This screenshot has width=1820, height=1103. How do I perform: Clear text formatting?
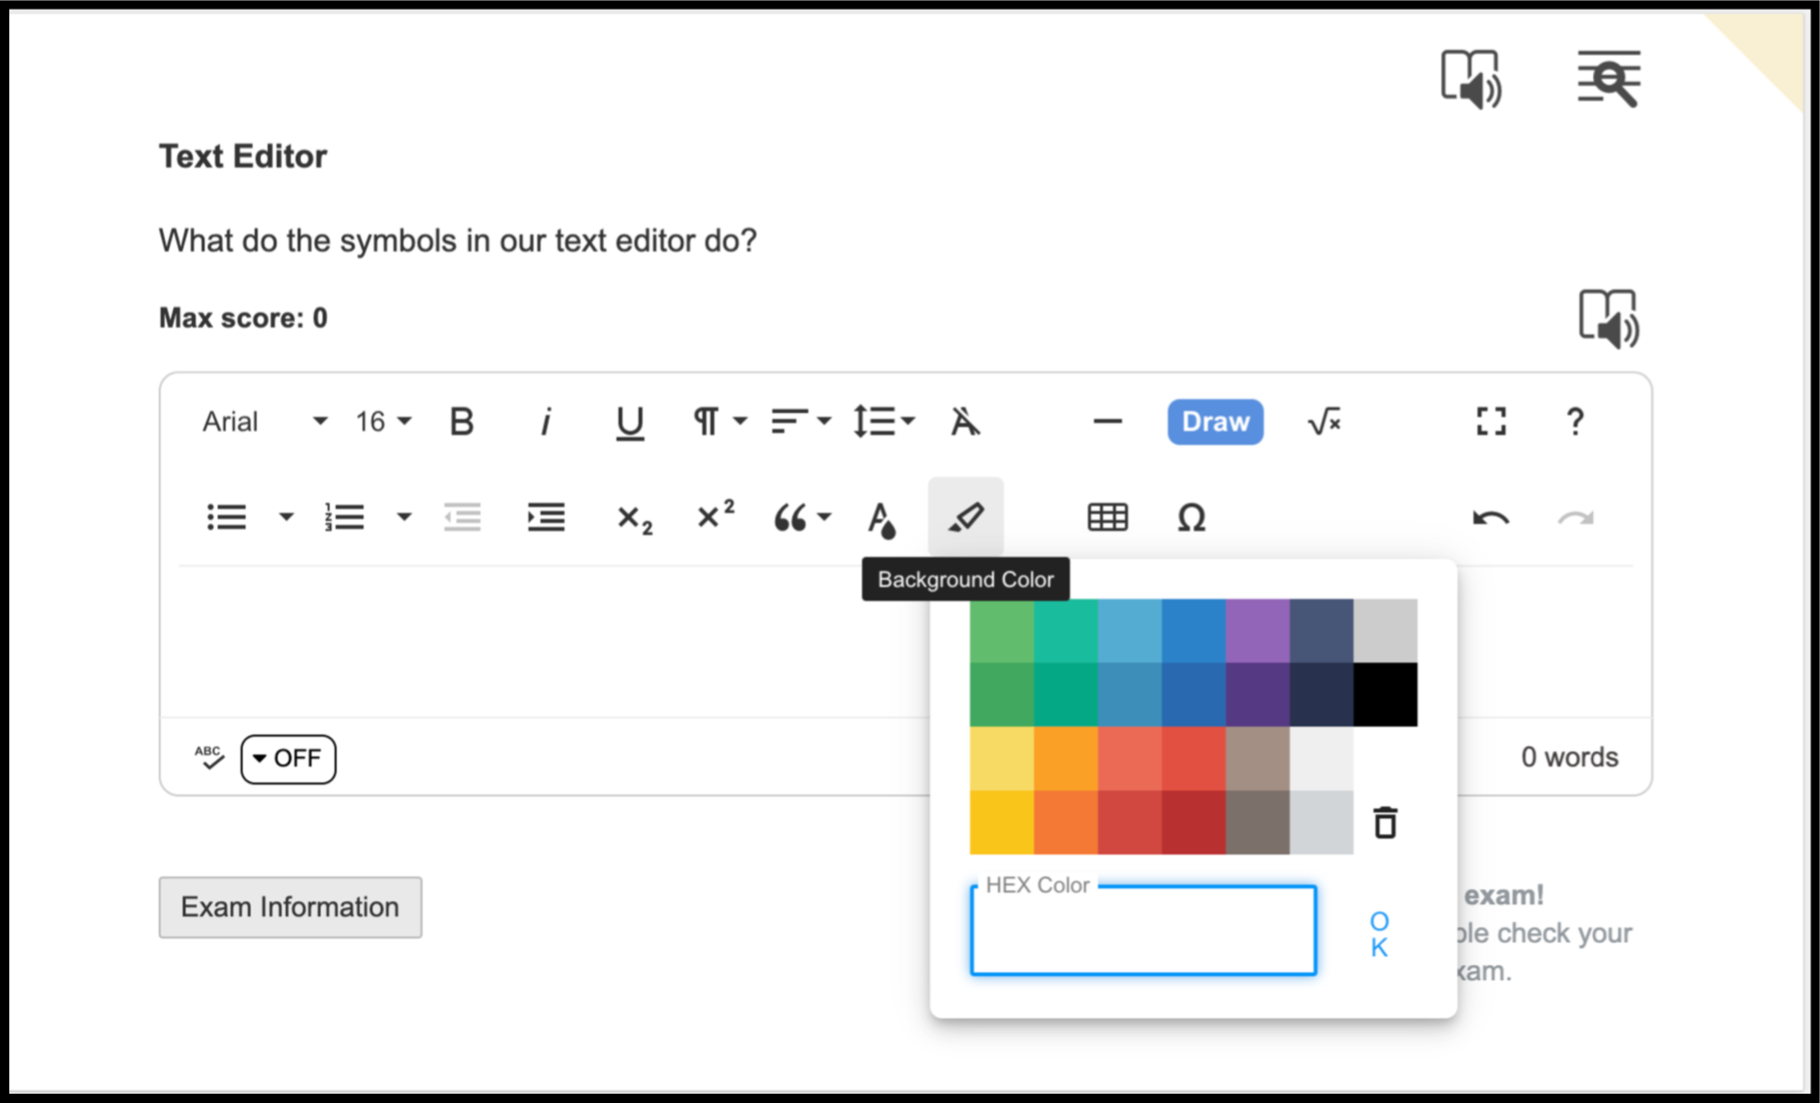965,422
